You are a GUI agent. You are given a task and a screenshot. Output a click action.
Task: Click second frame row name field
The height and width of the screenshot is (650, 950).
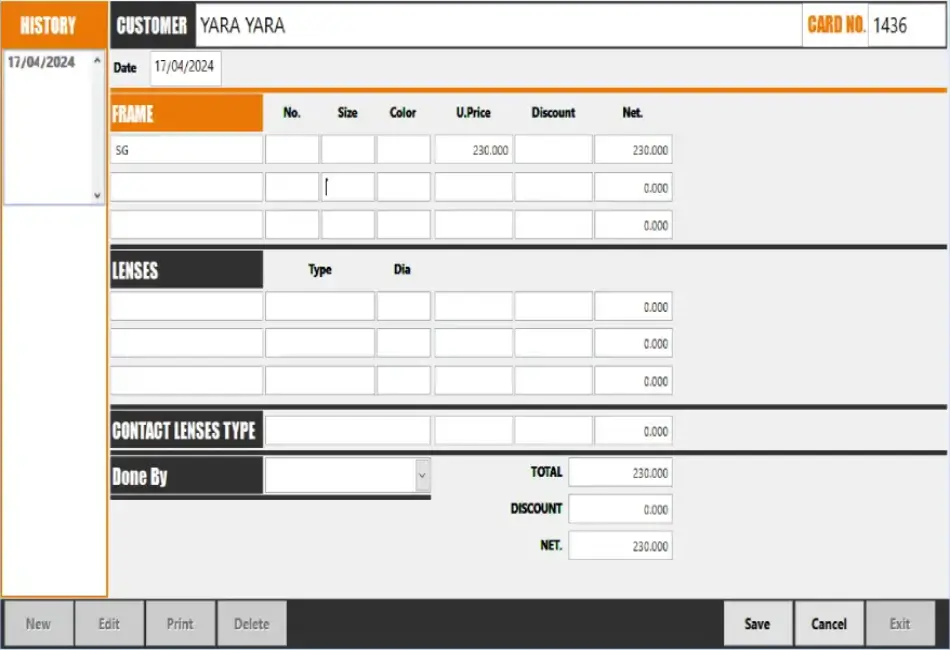[187, 187]
